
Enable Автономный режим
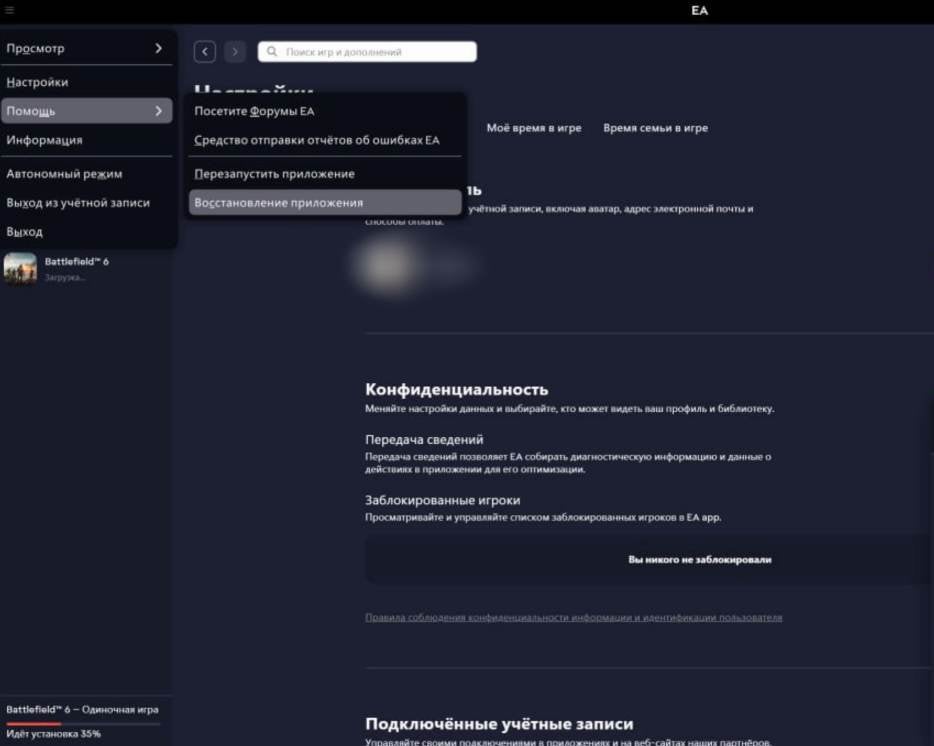[x=64, y=173]
